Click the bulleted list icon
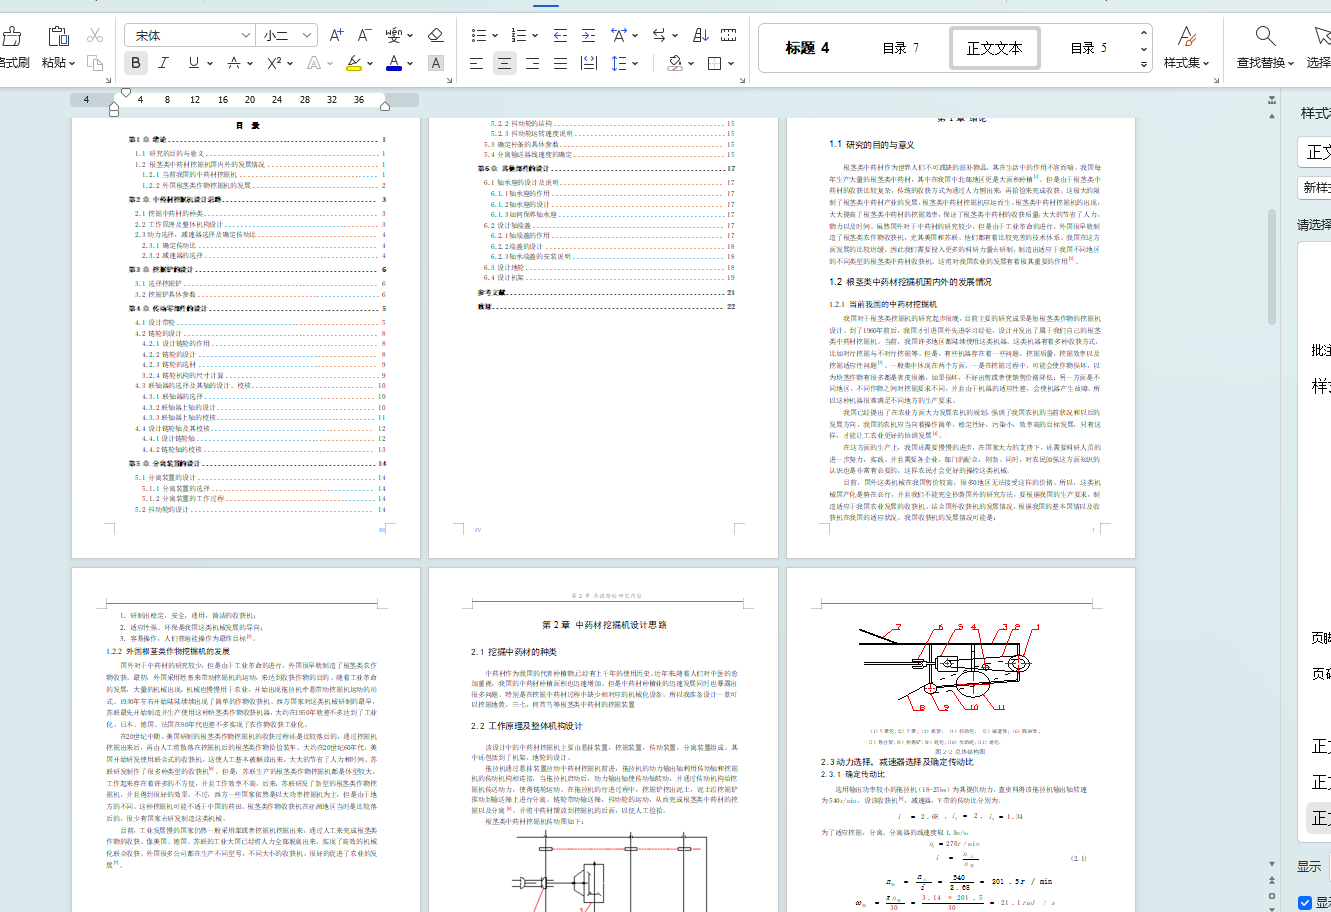The height and width of the screenshot is (912, 1331). [479, 35]
